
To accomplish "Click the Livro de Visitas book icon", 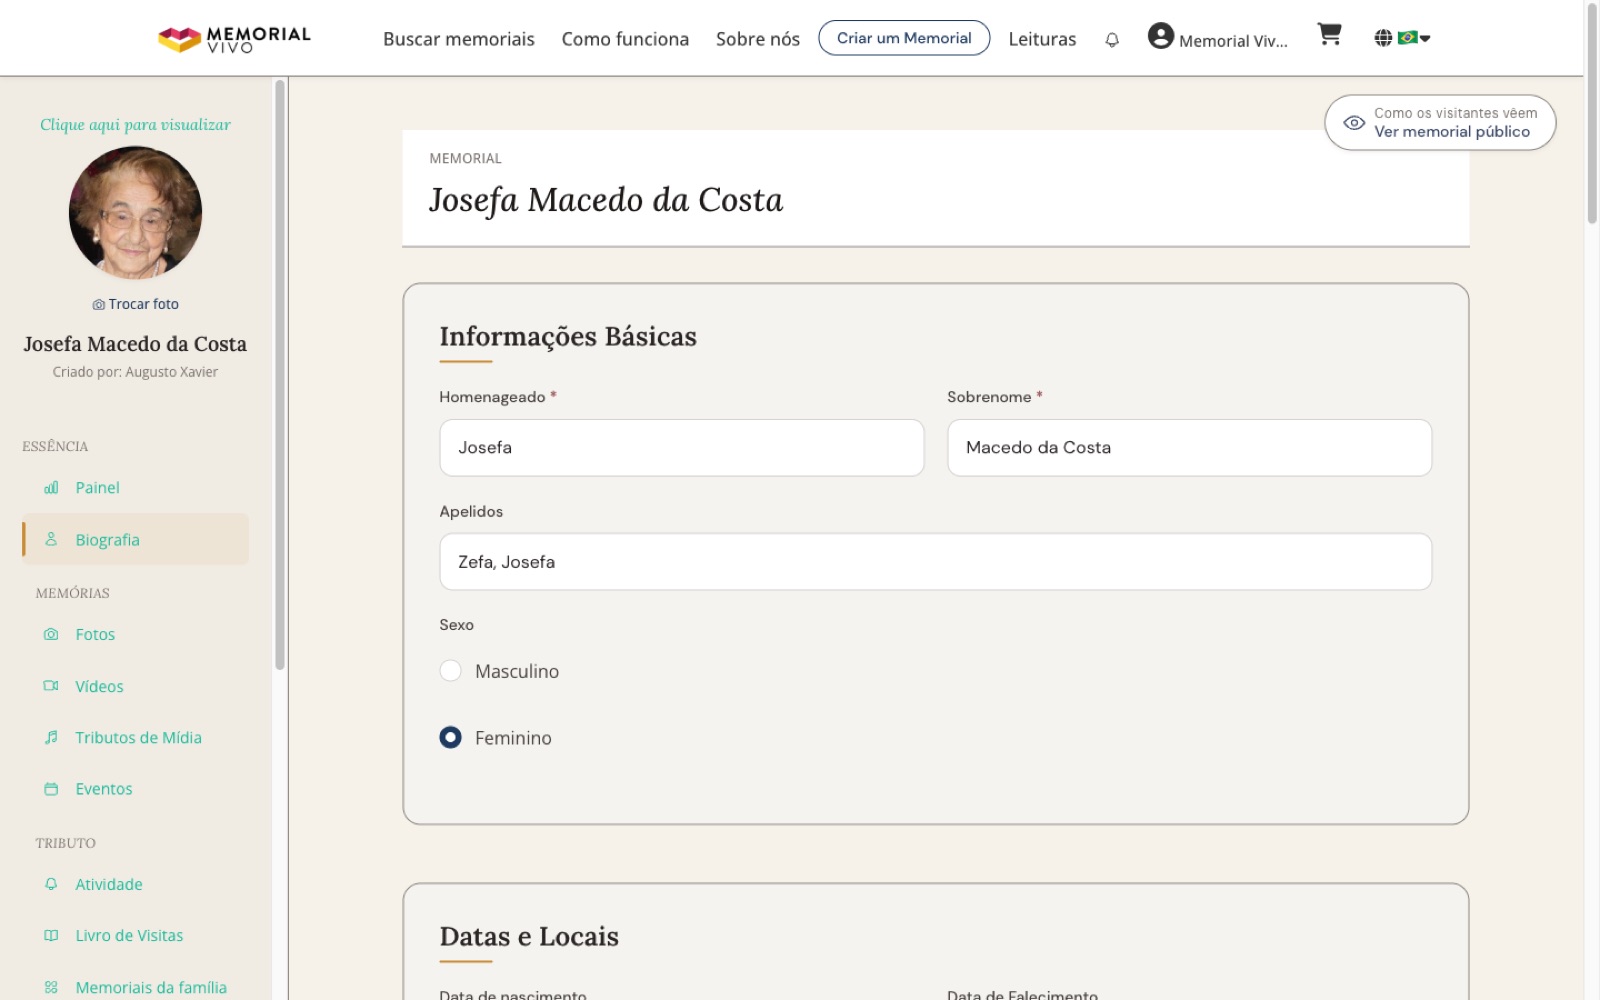I will [51, 936].
